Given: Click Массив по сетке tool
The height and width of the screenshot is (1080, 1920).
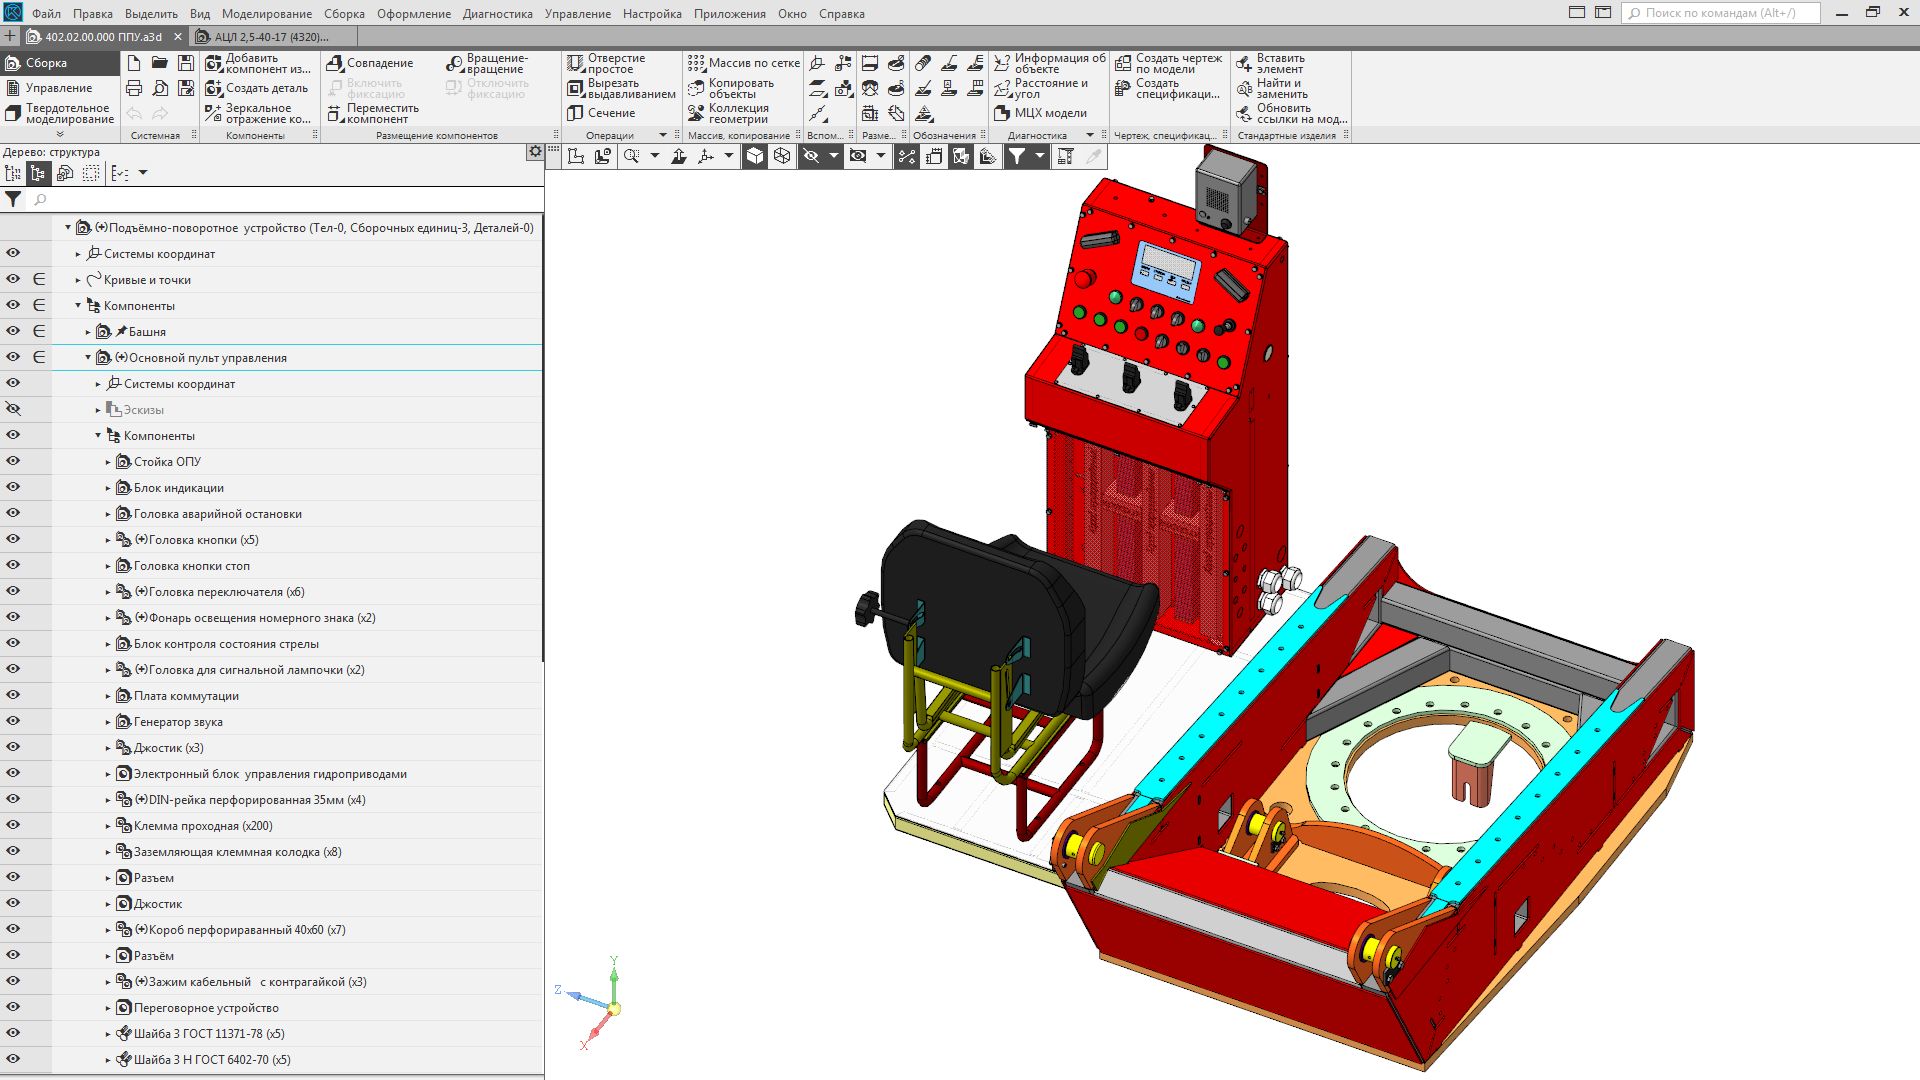Looking at the screenshot, I should (743, 63).
